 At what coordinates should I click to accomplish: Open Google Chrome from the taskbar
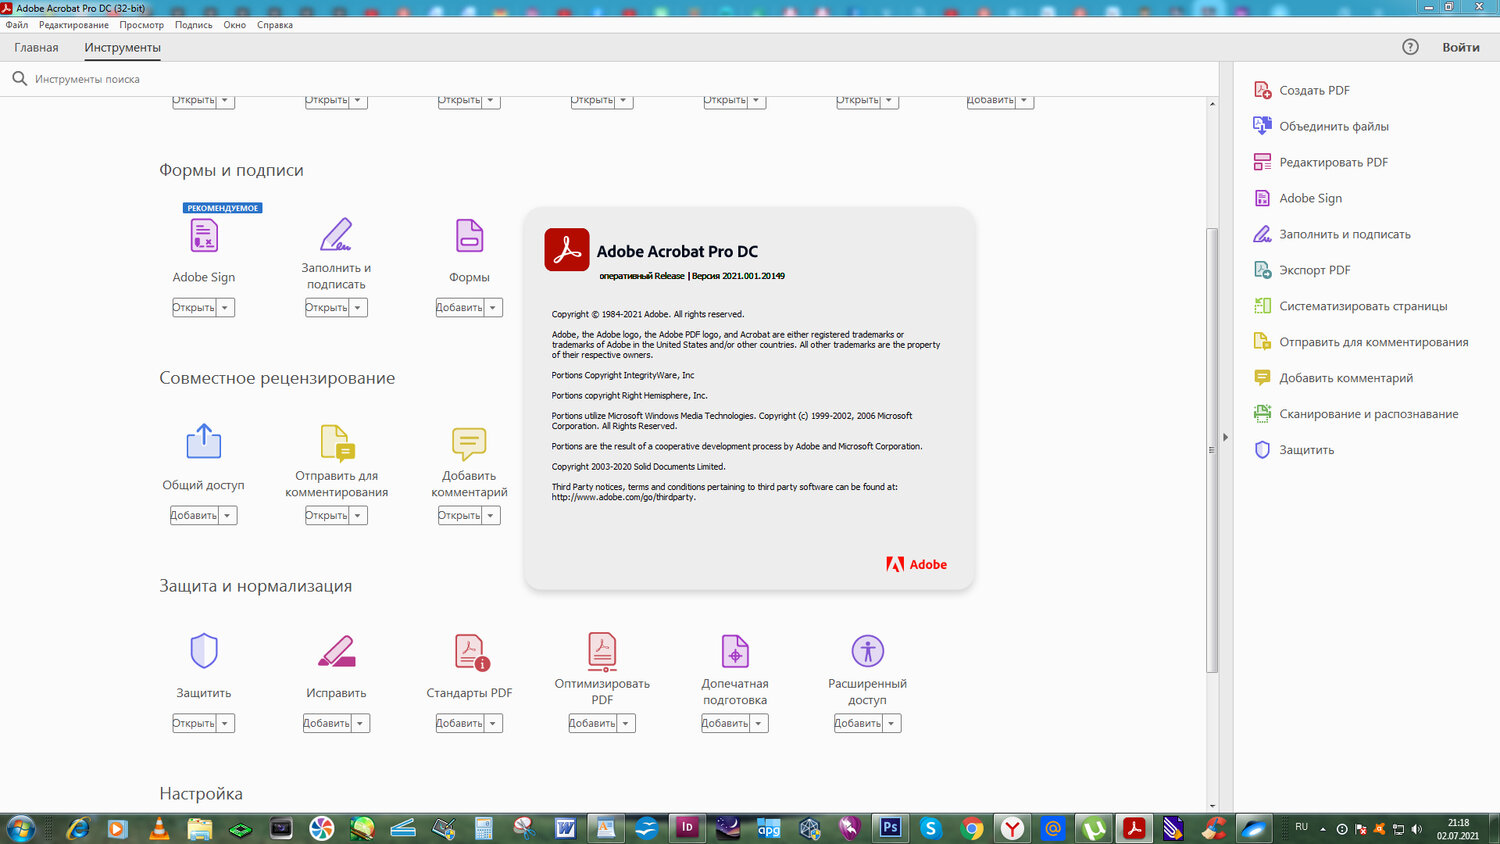pos(971,828)
